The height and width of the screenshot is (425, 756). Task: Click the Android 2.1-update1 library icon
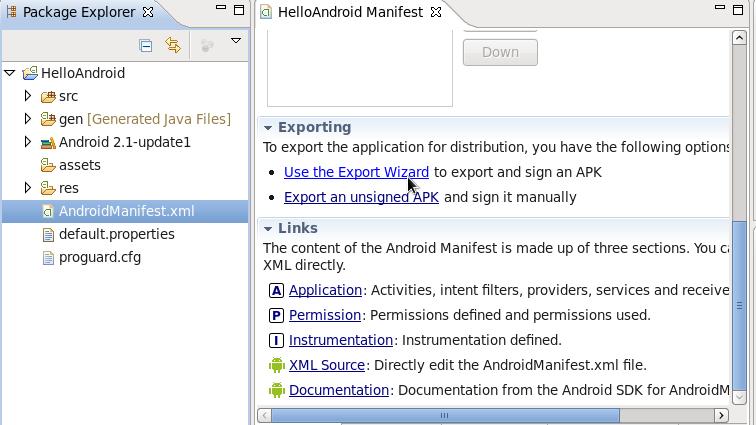(48, 142)
